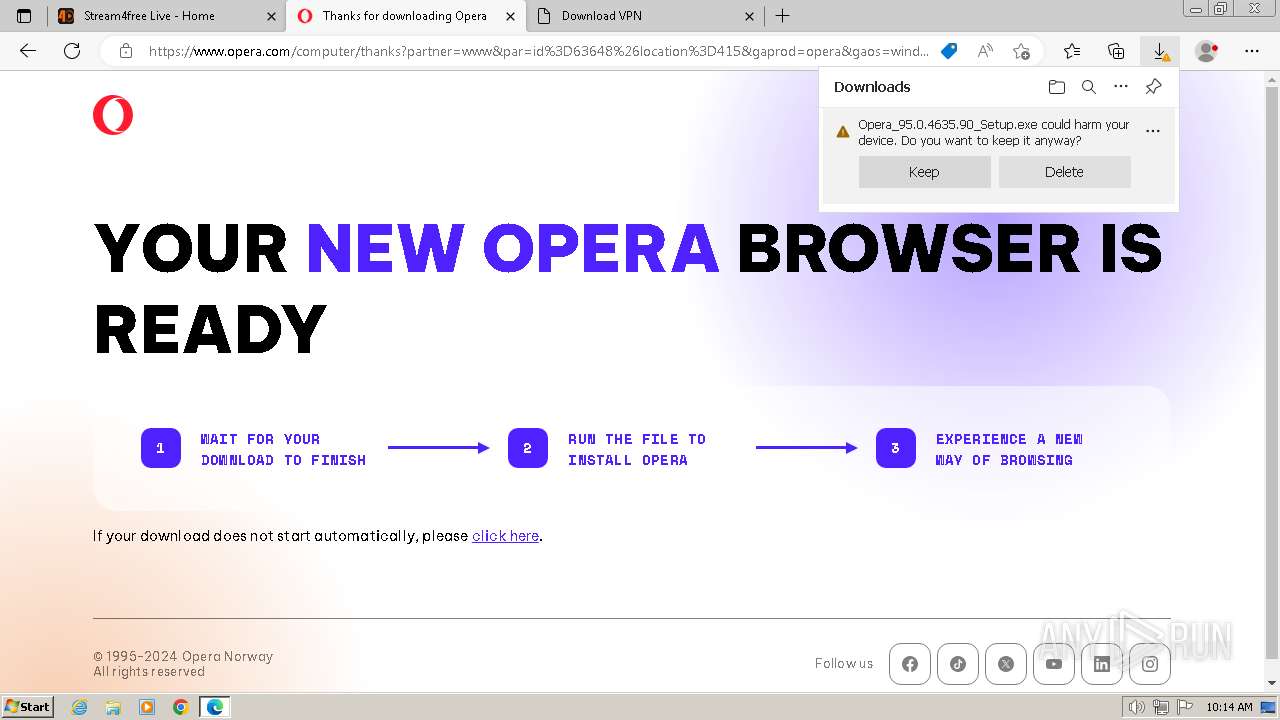The width and height of the screenshot is (1280, 720).
Task: Open the Windows Start menu
Action: pos(28,706)
